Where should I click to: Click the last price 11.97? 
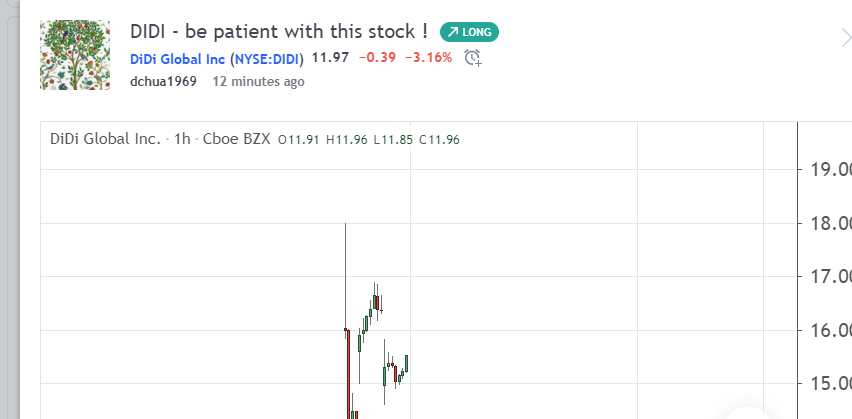click(330, 57)
